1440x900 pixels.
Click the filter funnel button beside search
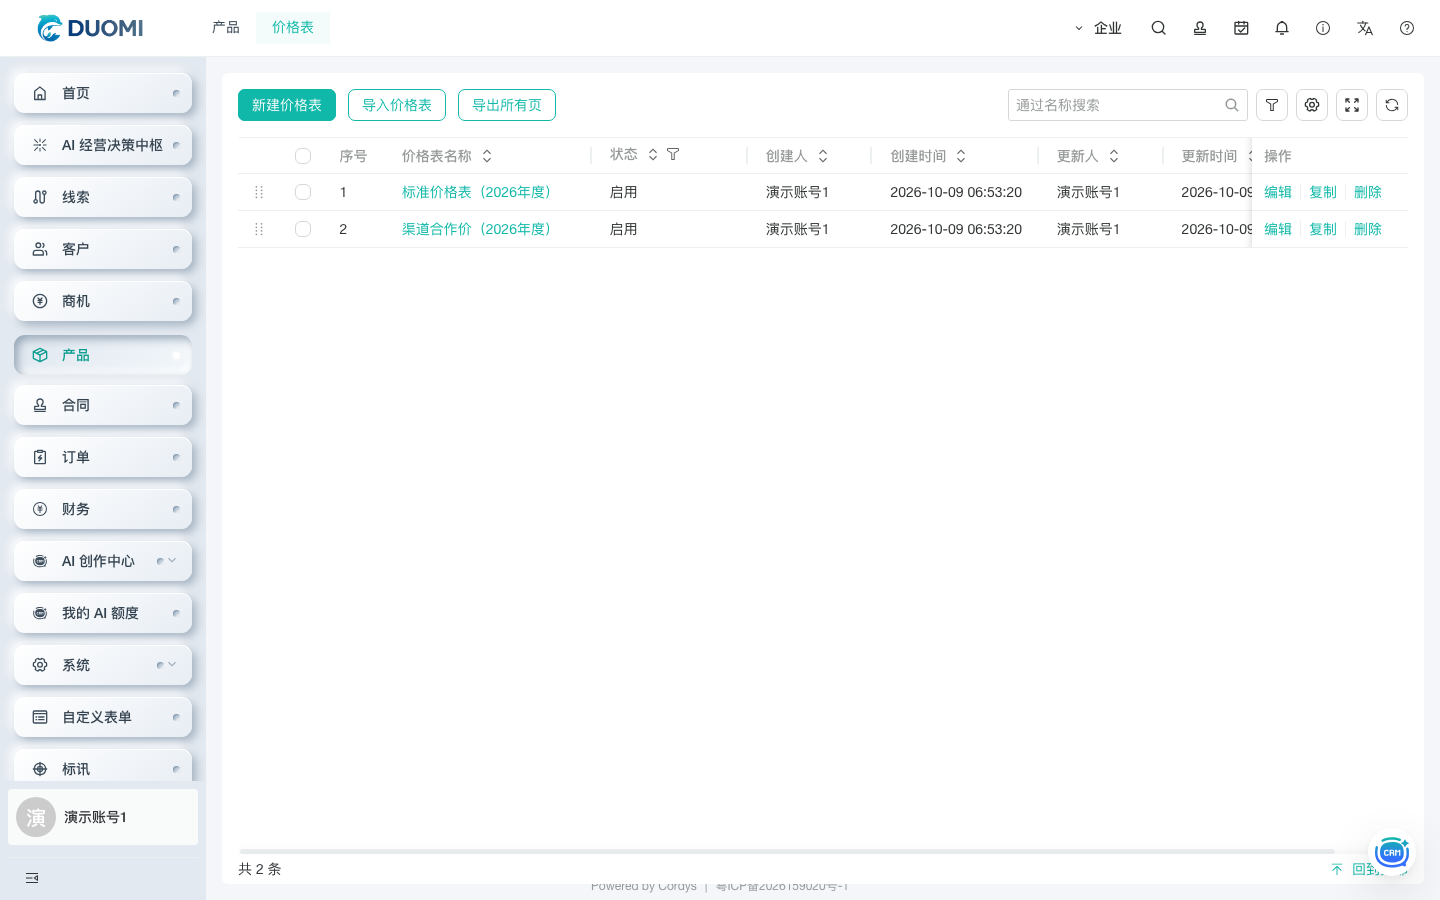(1272, 105)
